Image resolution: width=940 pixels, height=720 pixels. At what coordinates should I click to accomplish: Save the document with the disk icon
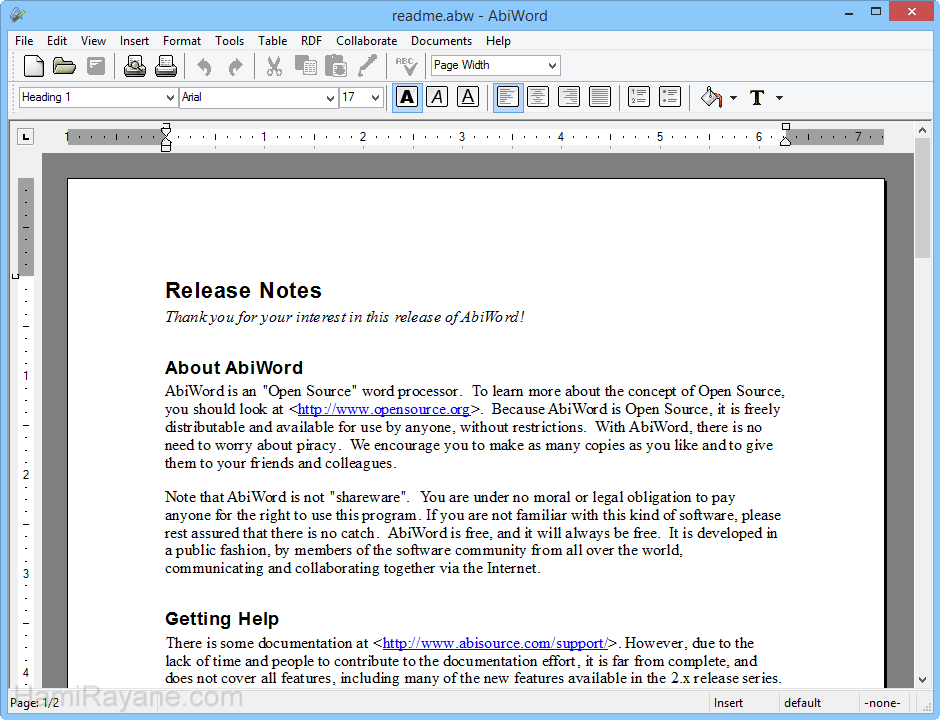point(96,65)
